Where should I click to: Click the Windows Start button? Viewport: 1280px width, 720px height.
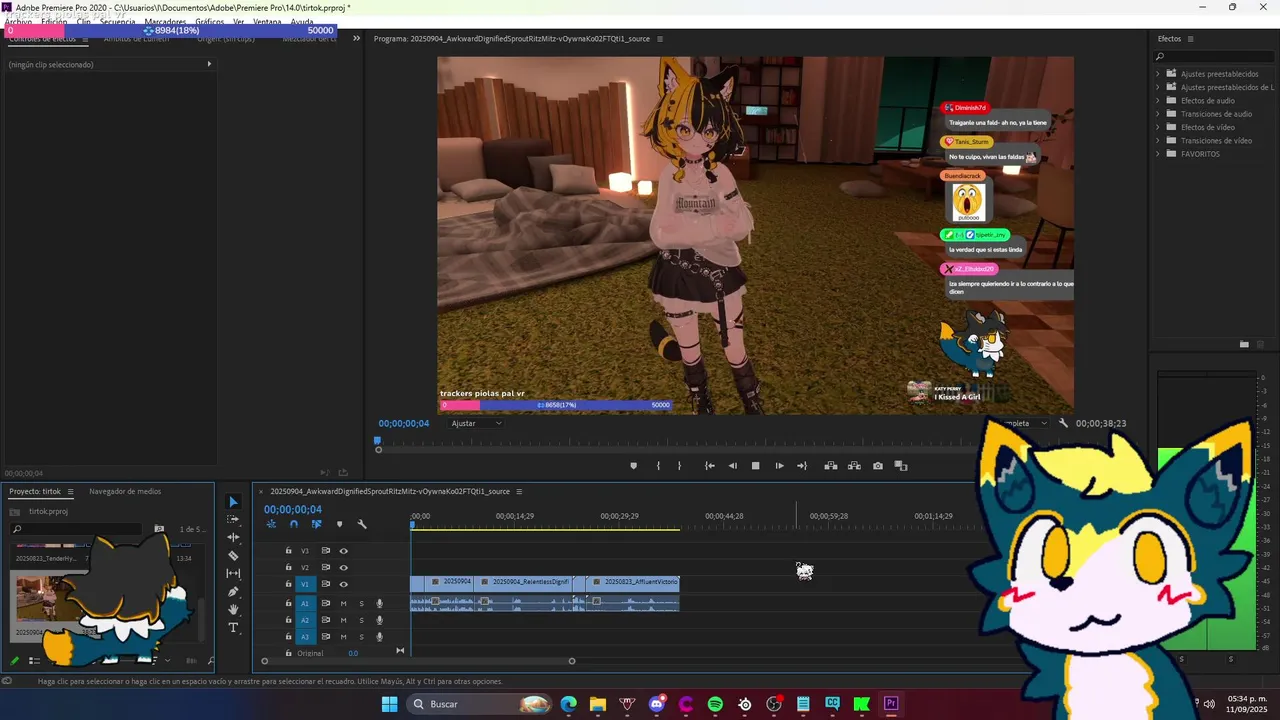pos(389,704)
